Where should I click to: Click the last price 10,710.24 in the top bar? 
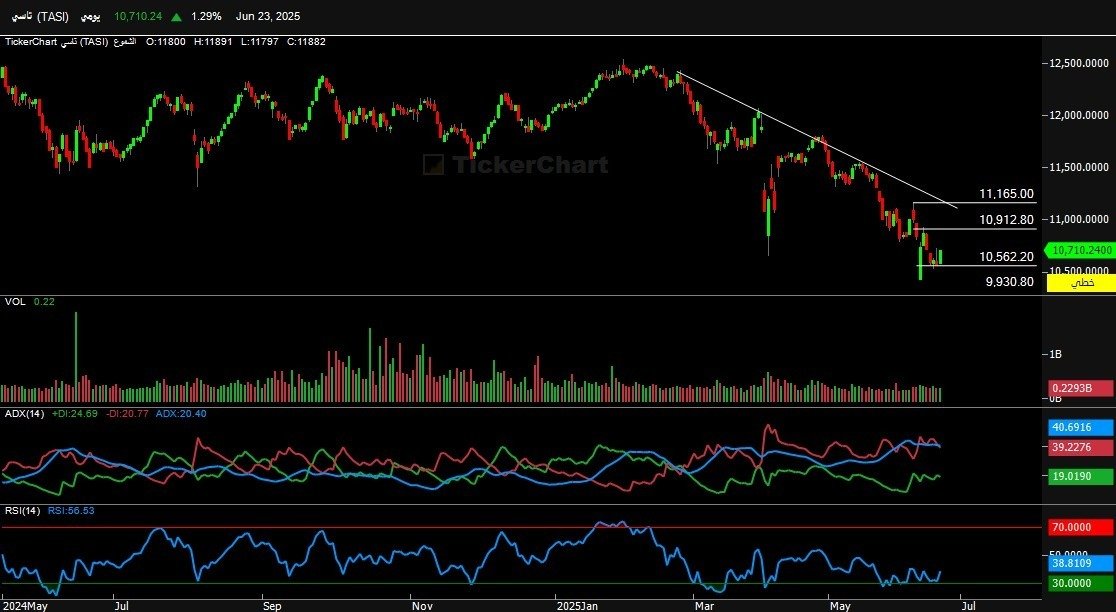[x=138, y=16]
